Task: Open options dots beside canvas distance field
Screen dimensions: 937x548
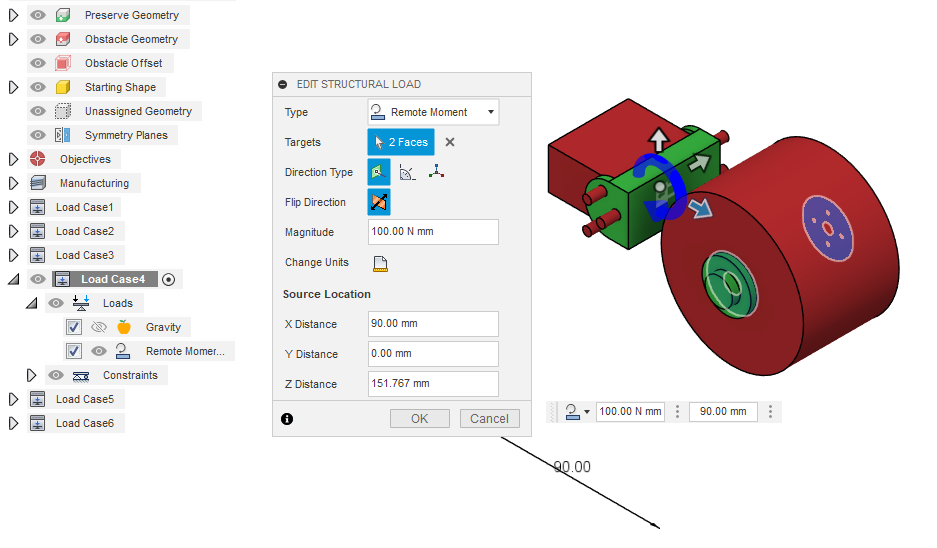Action: [770, 412]
